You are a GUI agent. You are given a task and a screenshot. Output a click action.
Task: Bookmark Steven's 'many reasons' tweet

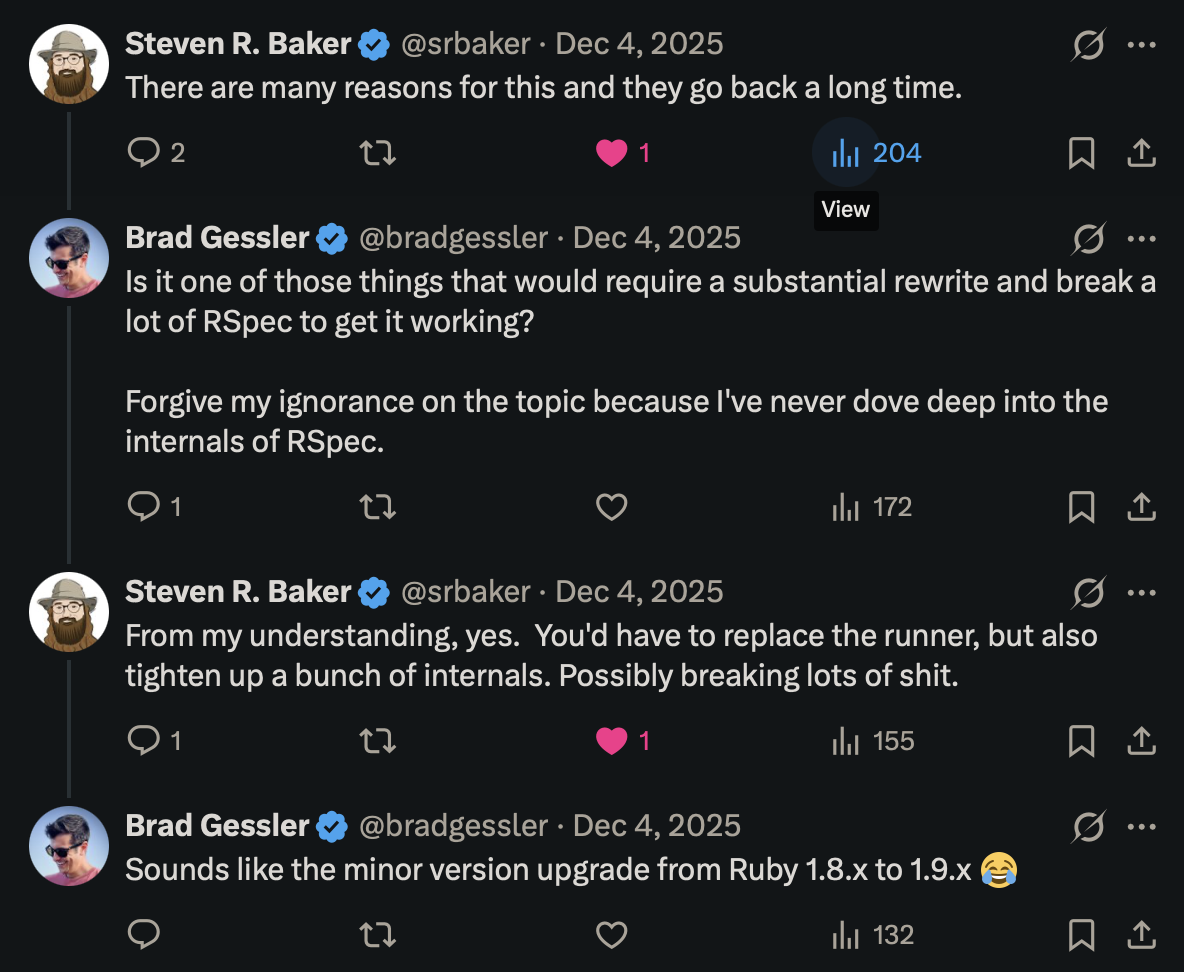(x=1081, y=153)
